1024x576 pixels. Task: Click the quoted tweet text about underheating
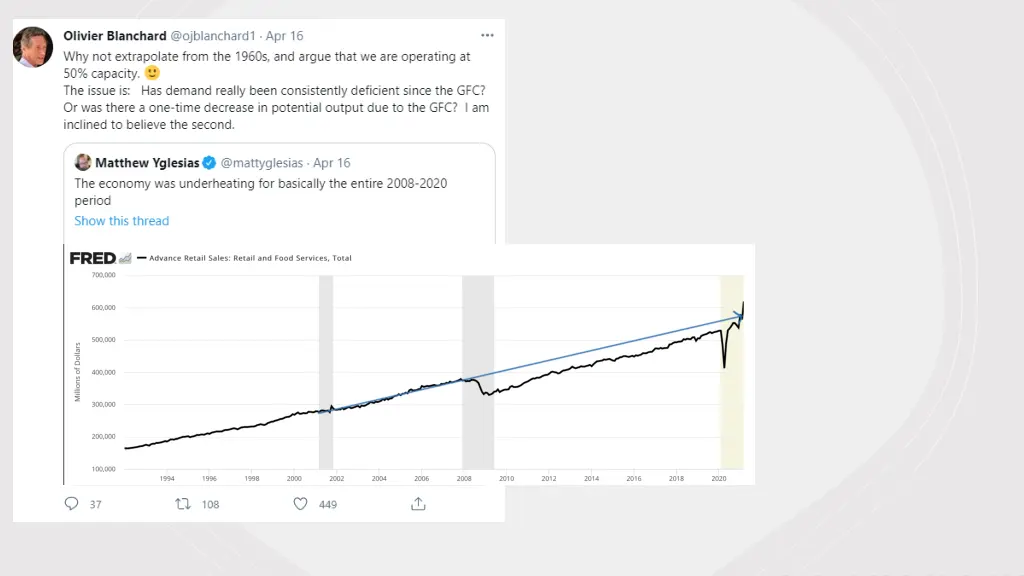coord(261,192)
